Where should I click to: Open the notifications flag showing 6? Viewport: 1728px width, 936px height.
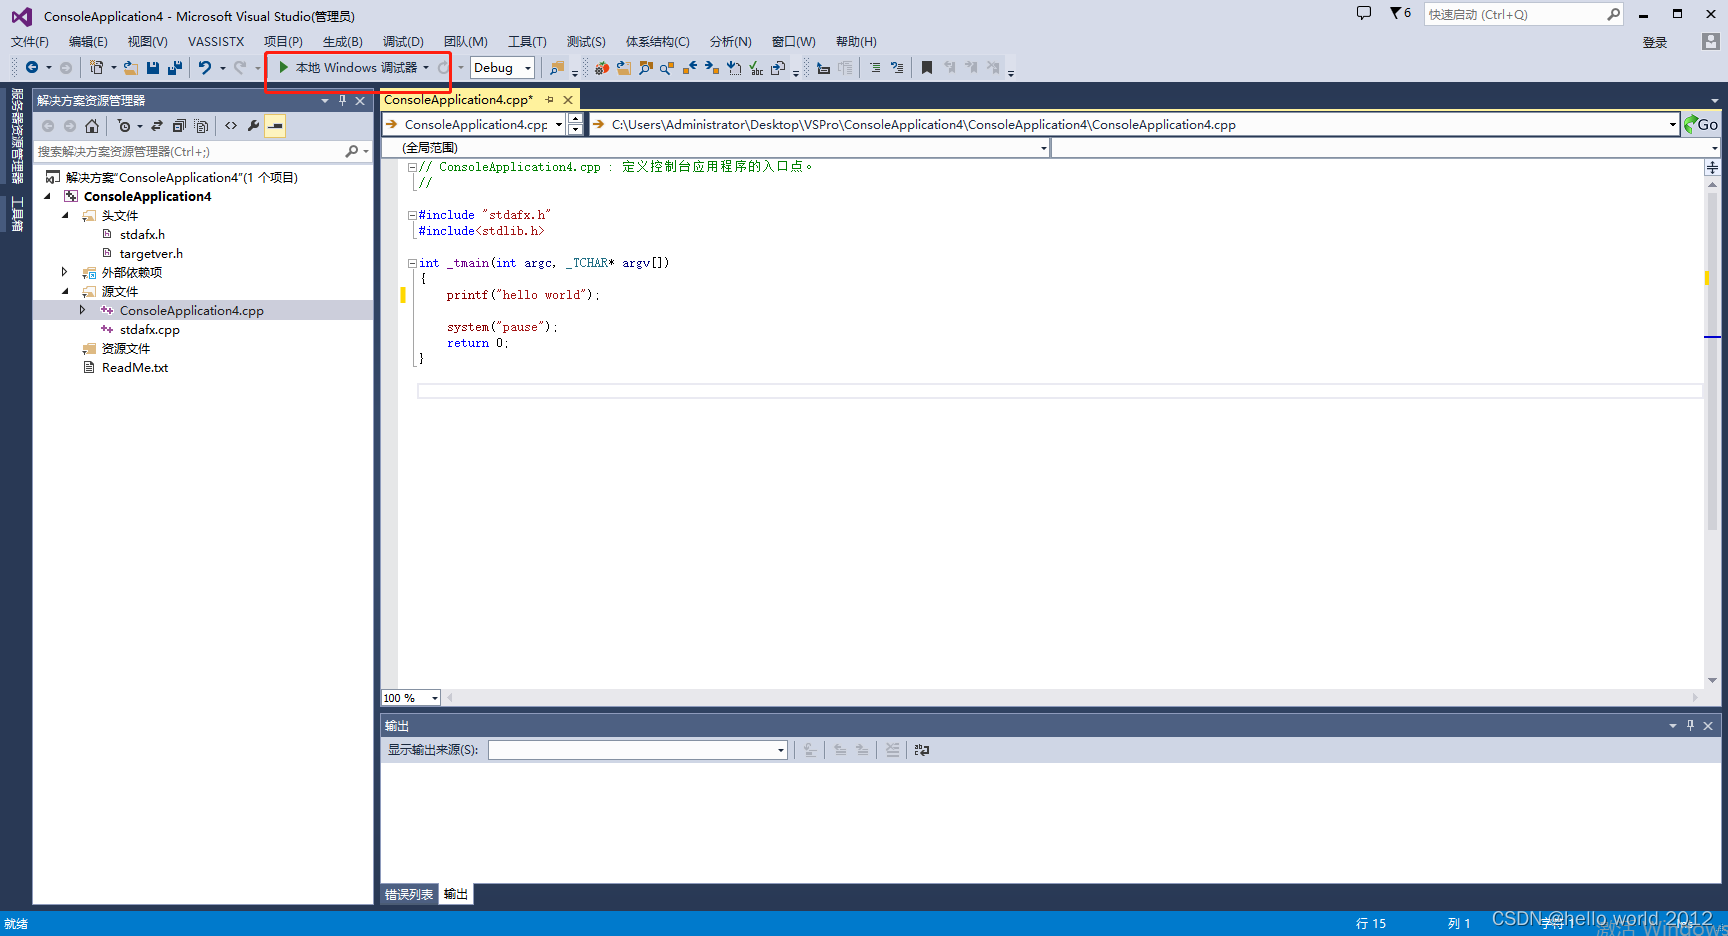tap(1400, 13)
